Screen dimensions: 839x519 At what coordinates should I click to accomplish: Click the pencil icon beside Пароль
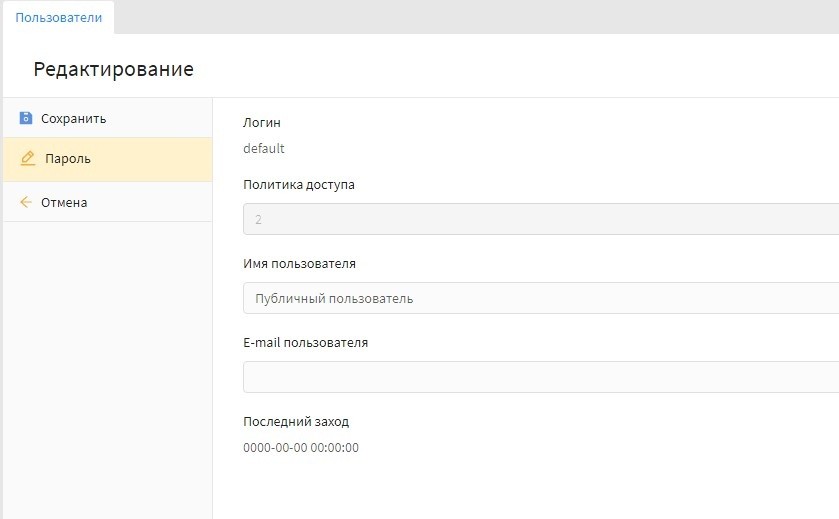pyautogui.click(x=27, y=158)
